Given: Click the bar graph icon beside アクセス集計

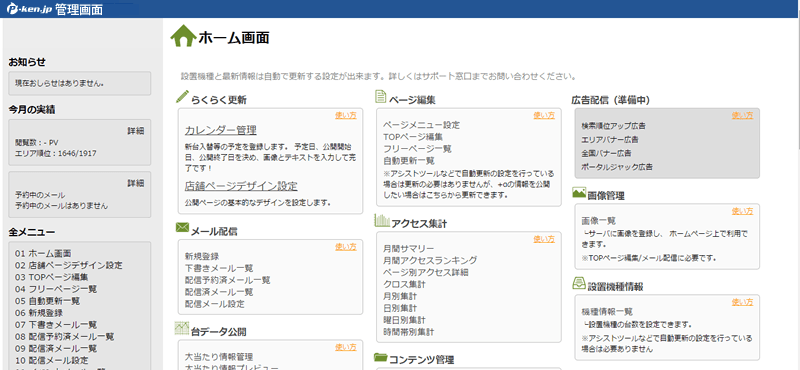Looking at the screenshot, I should click(382, 220).
